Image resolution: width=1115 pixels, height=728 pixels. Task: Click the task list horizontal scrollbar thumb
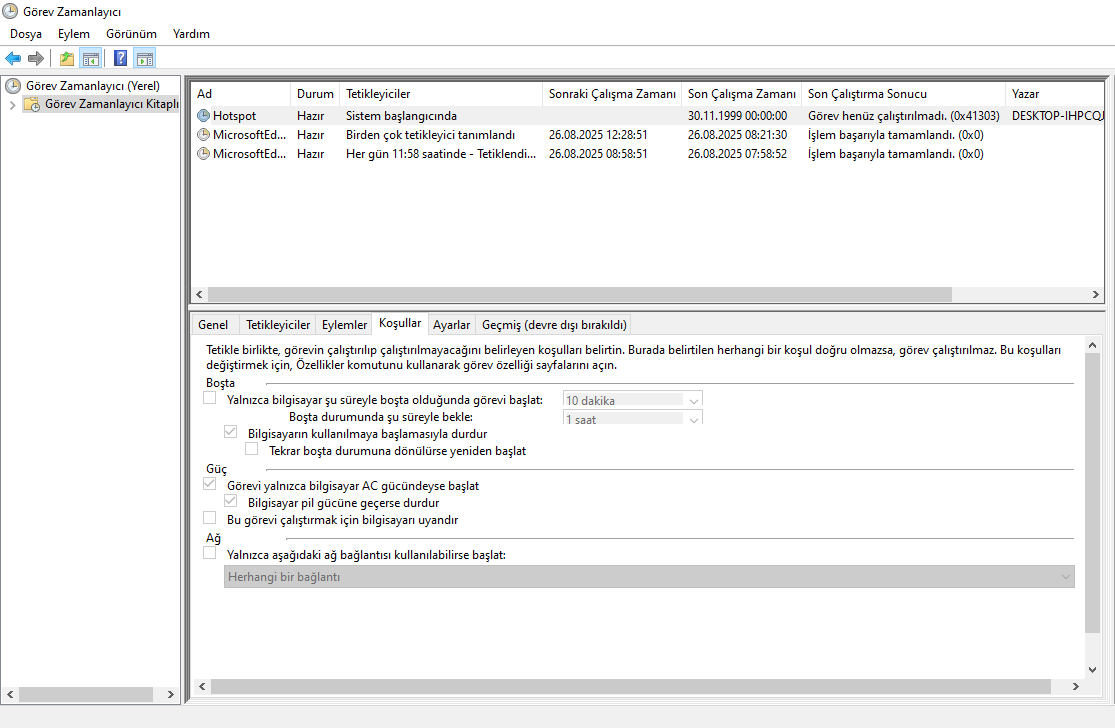[x=580, y=294]
